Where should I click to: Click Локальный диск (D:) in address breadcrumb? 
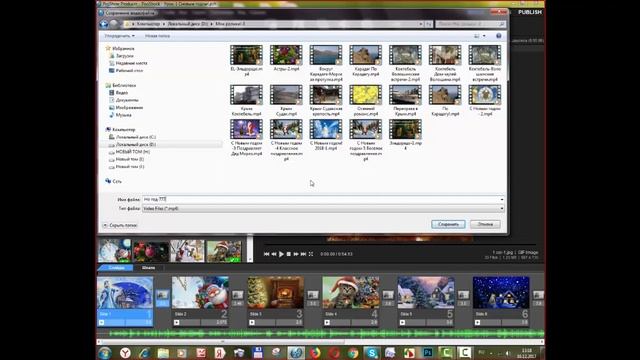pyautogui.click(x=188, y=24)
